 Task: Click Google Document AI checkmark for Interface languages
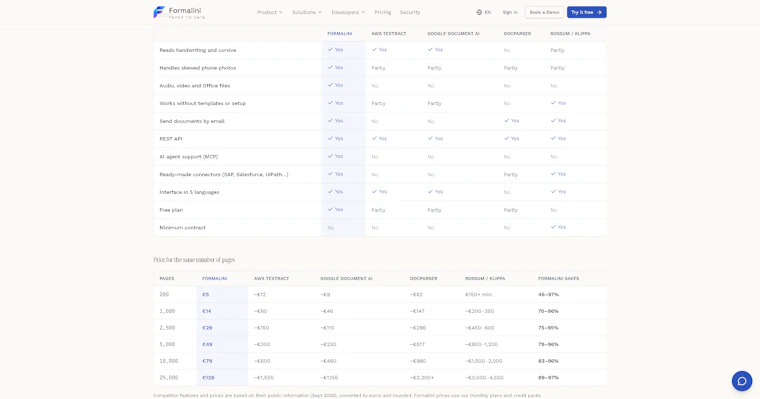pyautogui.click(x=430, y=192)
